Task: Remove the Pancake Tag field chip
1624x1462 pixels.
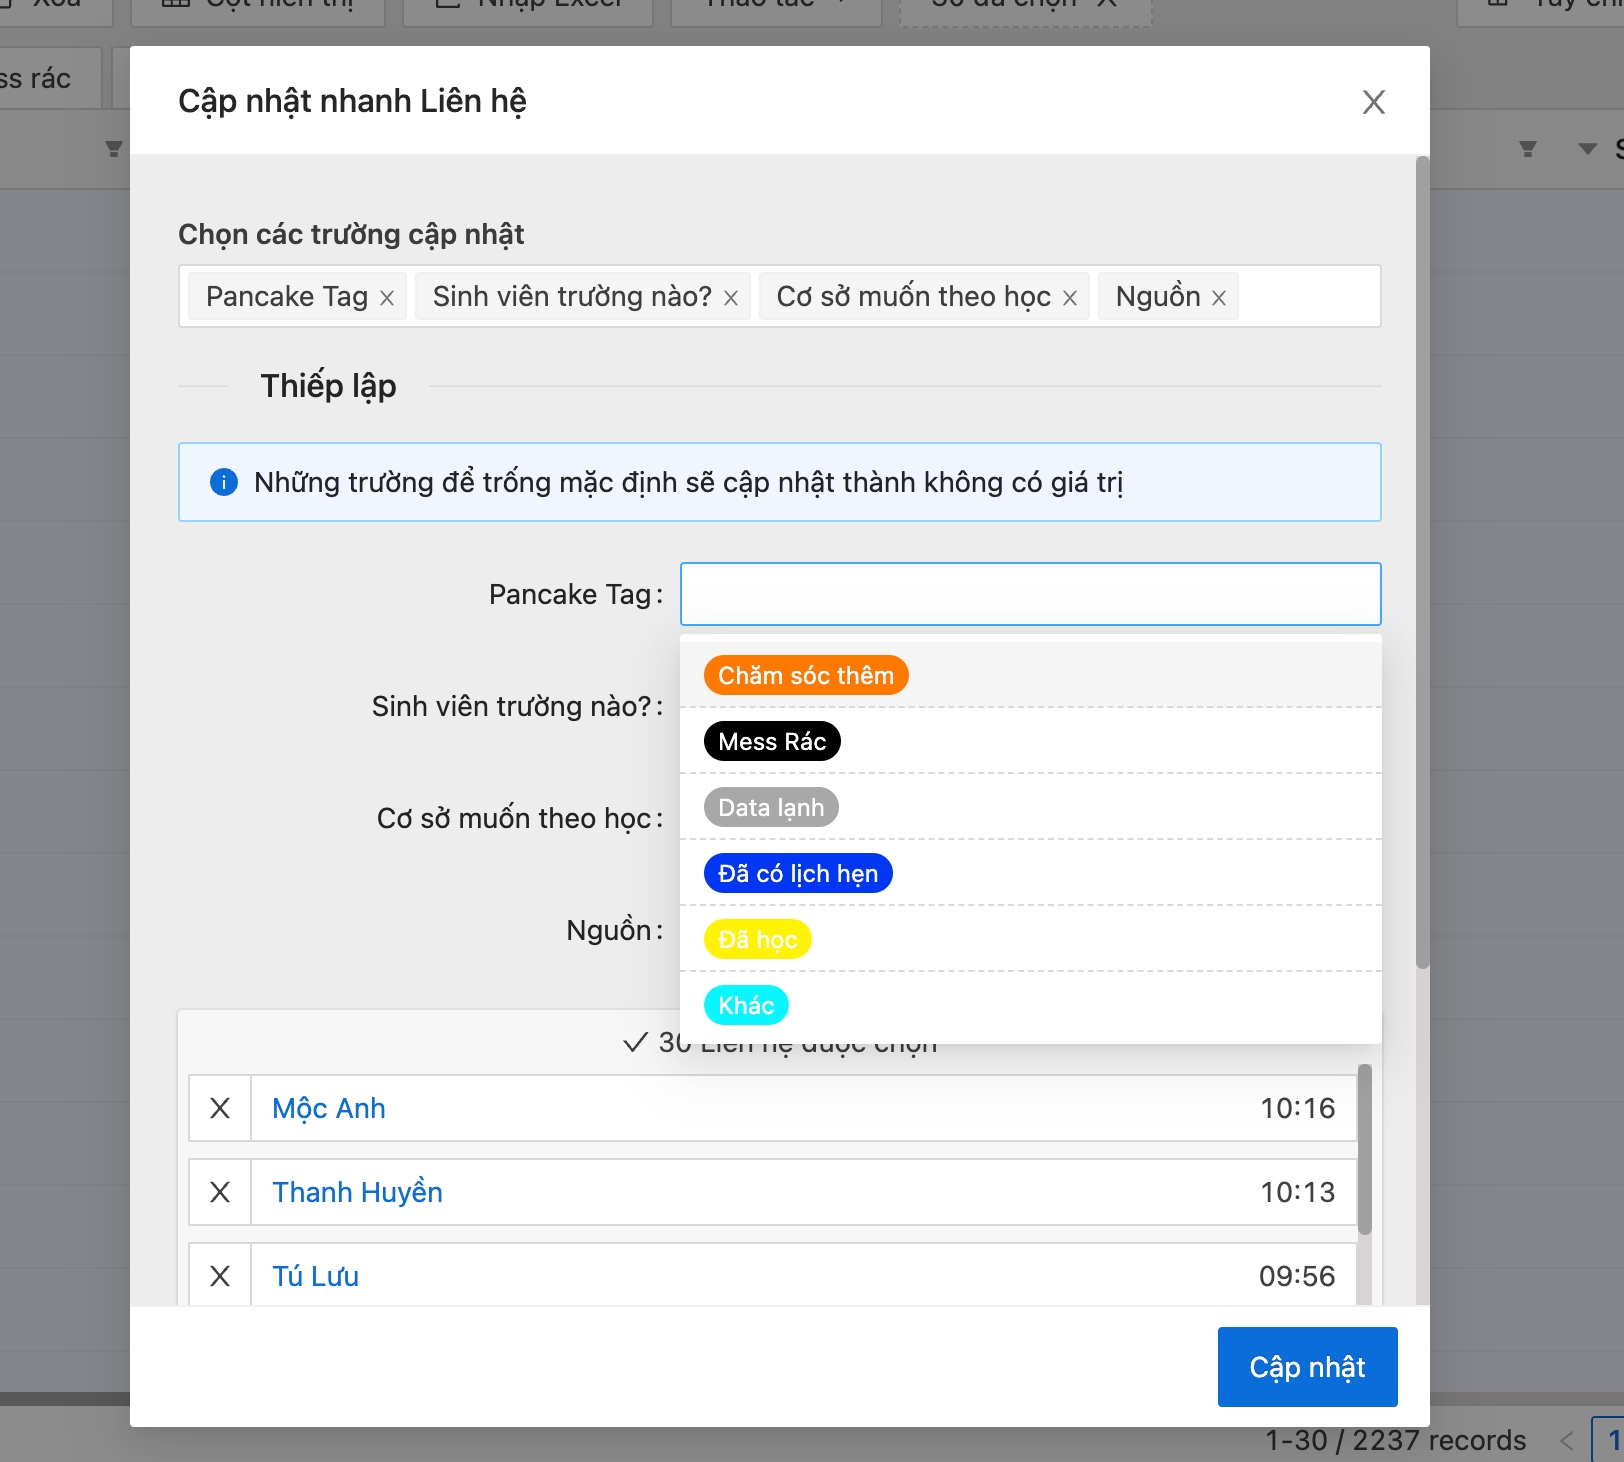Action: [x=387, y=298]
